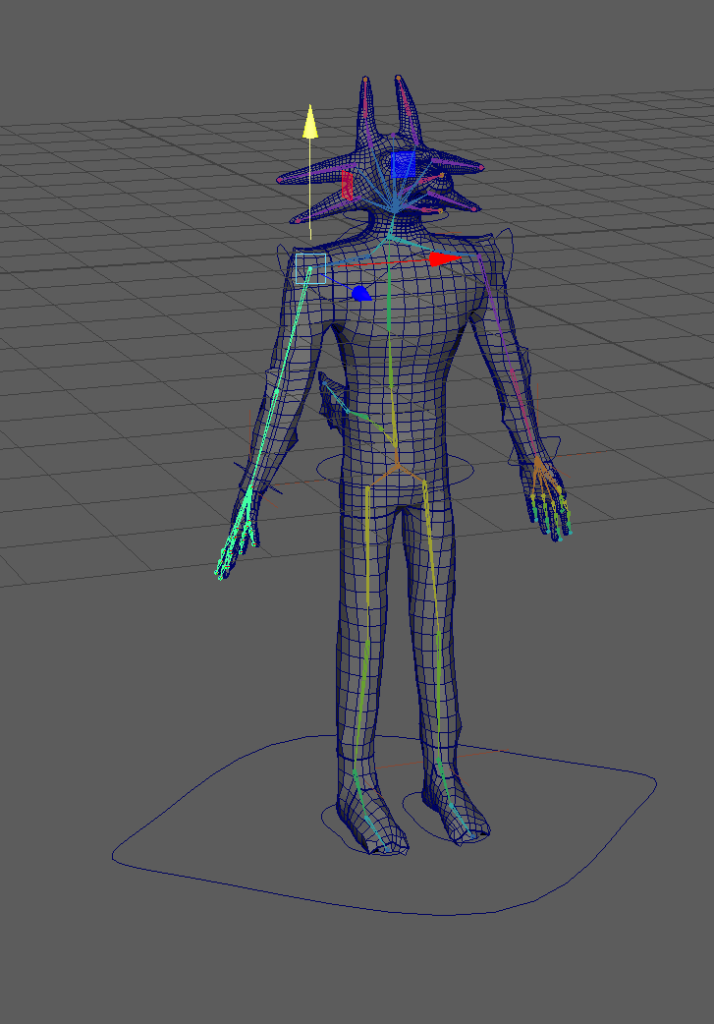Image resolution: width=714 pixels, height=1024 pixels.
Task: Select the circular hip control curve around the waist
Action: point(395,470)
